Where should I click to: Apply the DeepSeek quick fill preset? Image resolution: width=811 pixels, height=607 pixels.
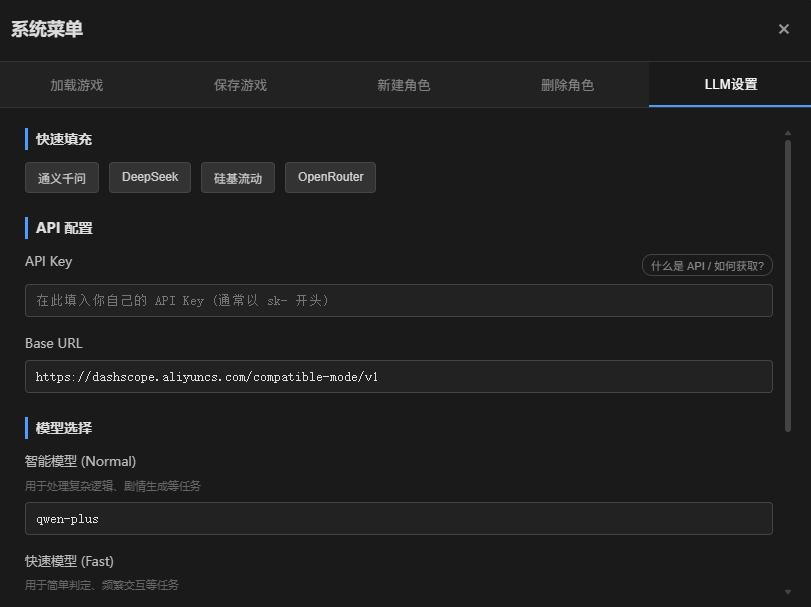[x=149, y=177]
